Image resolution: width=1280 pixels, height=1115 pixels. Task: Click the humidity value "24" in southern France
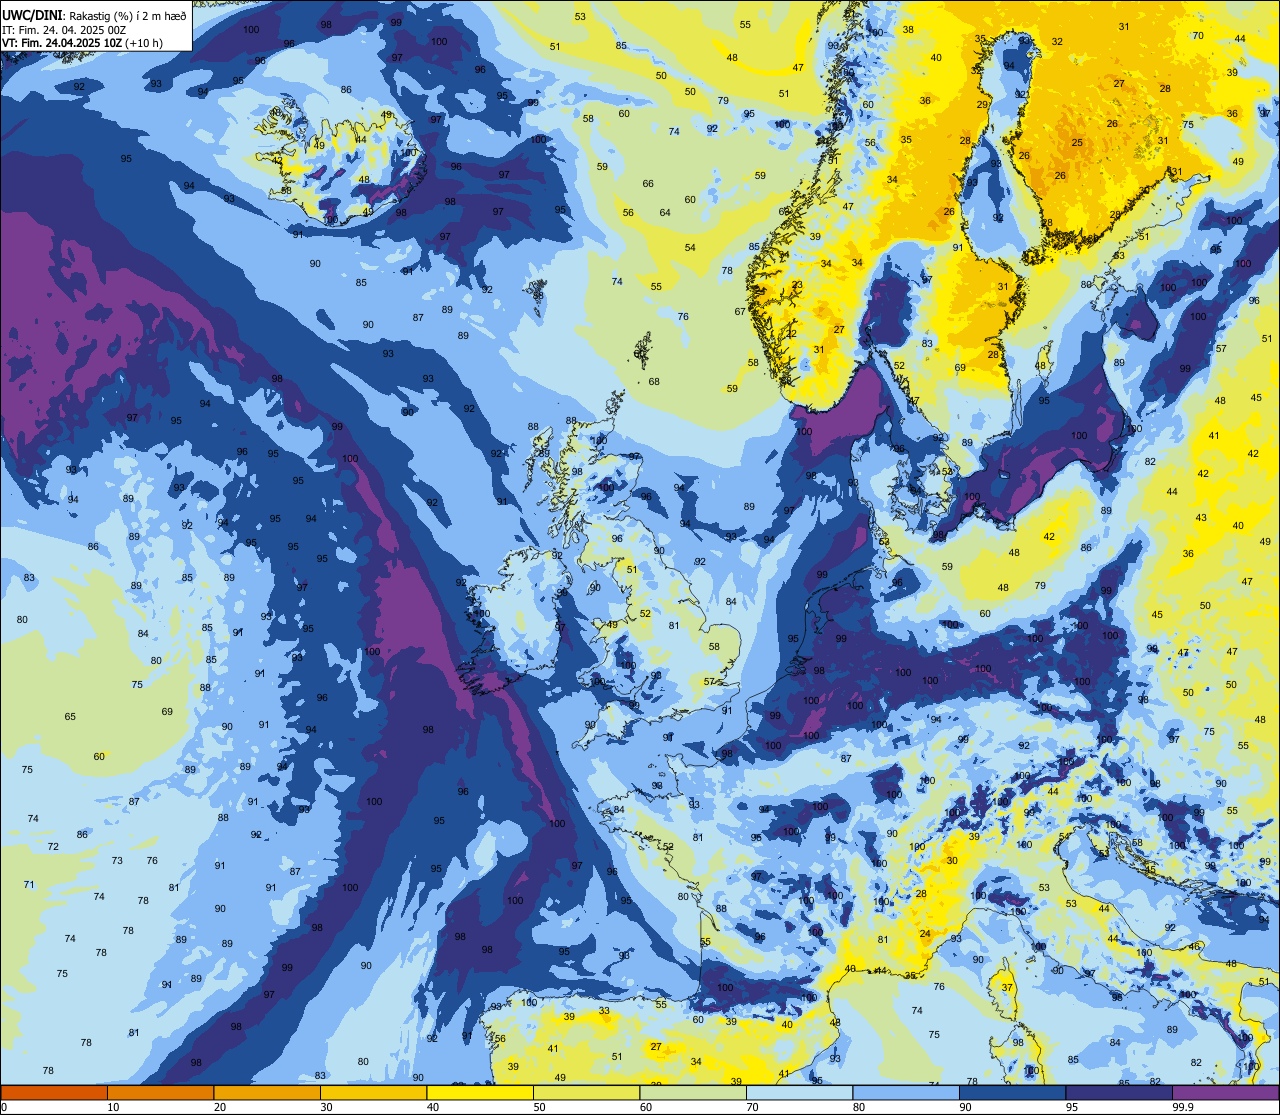pos(925,935)
